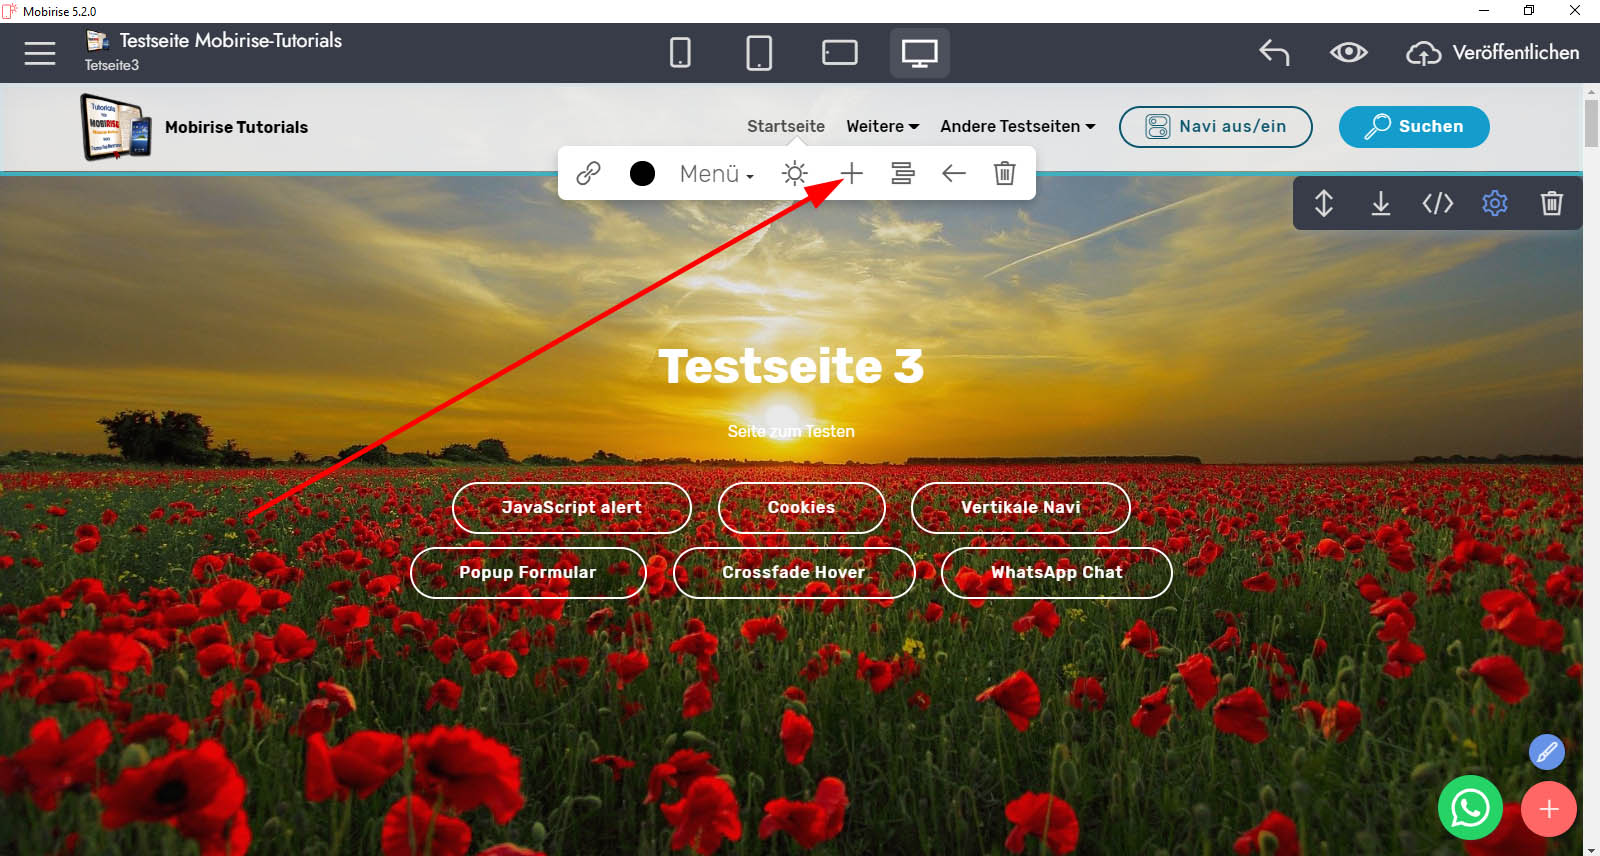Switch to tablet landscape preview
The image size is (1600, 856).
click(x=839, y=52)
